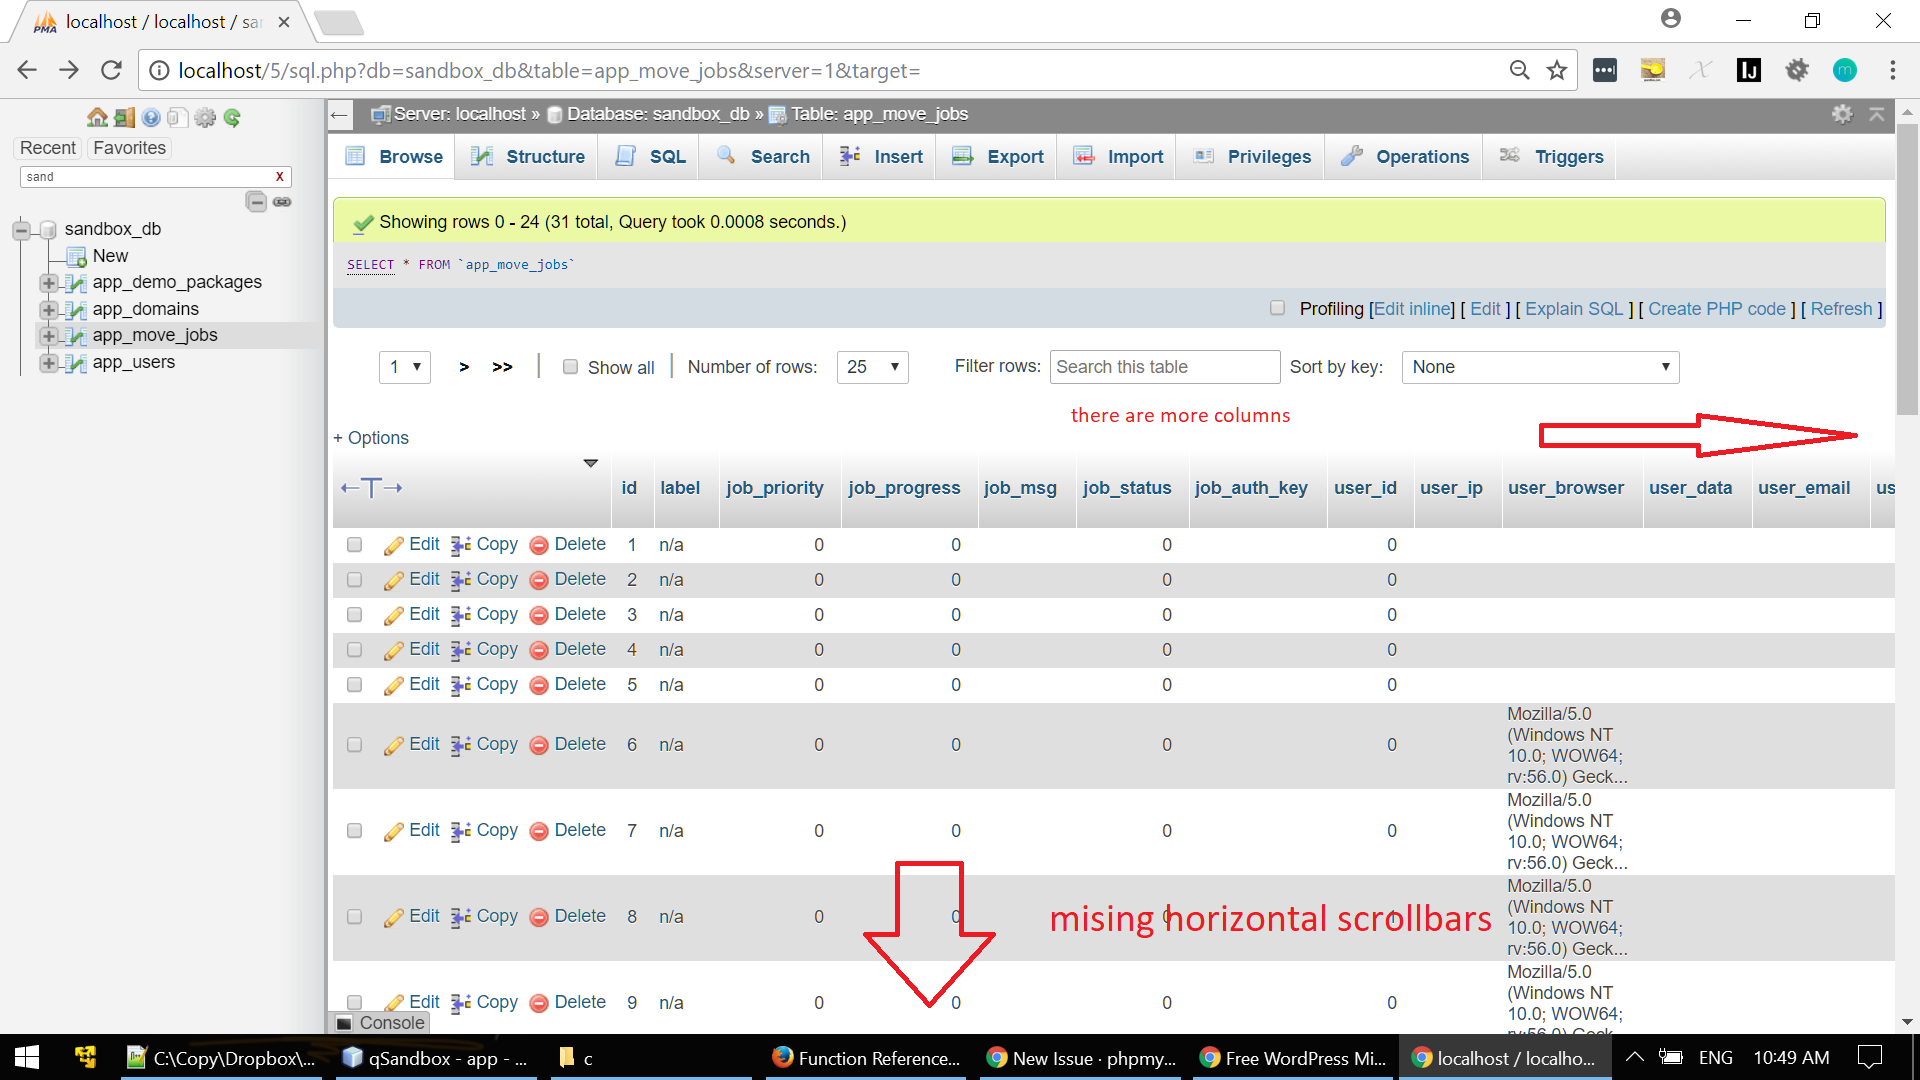Open page settings gear above the results table
Screen dimensions: 1920x1080
[1843, 114]
